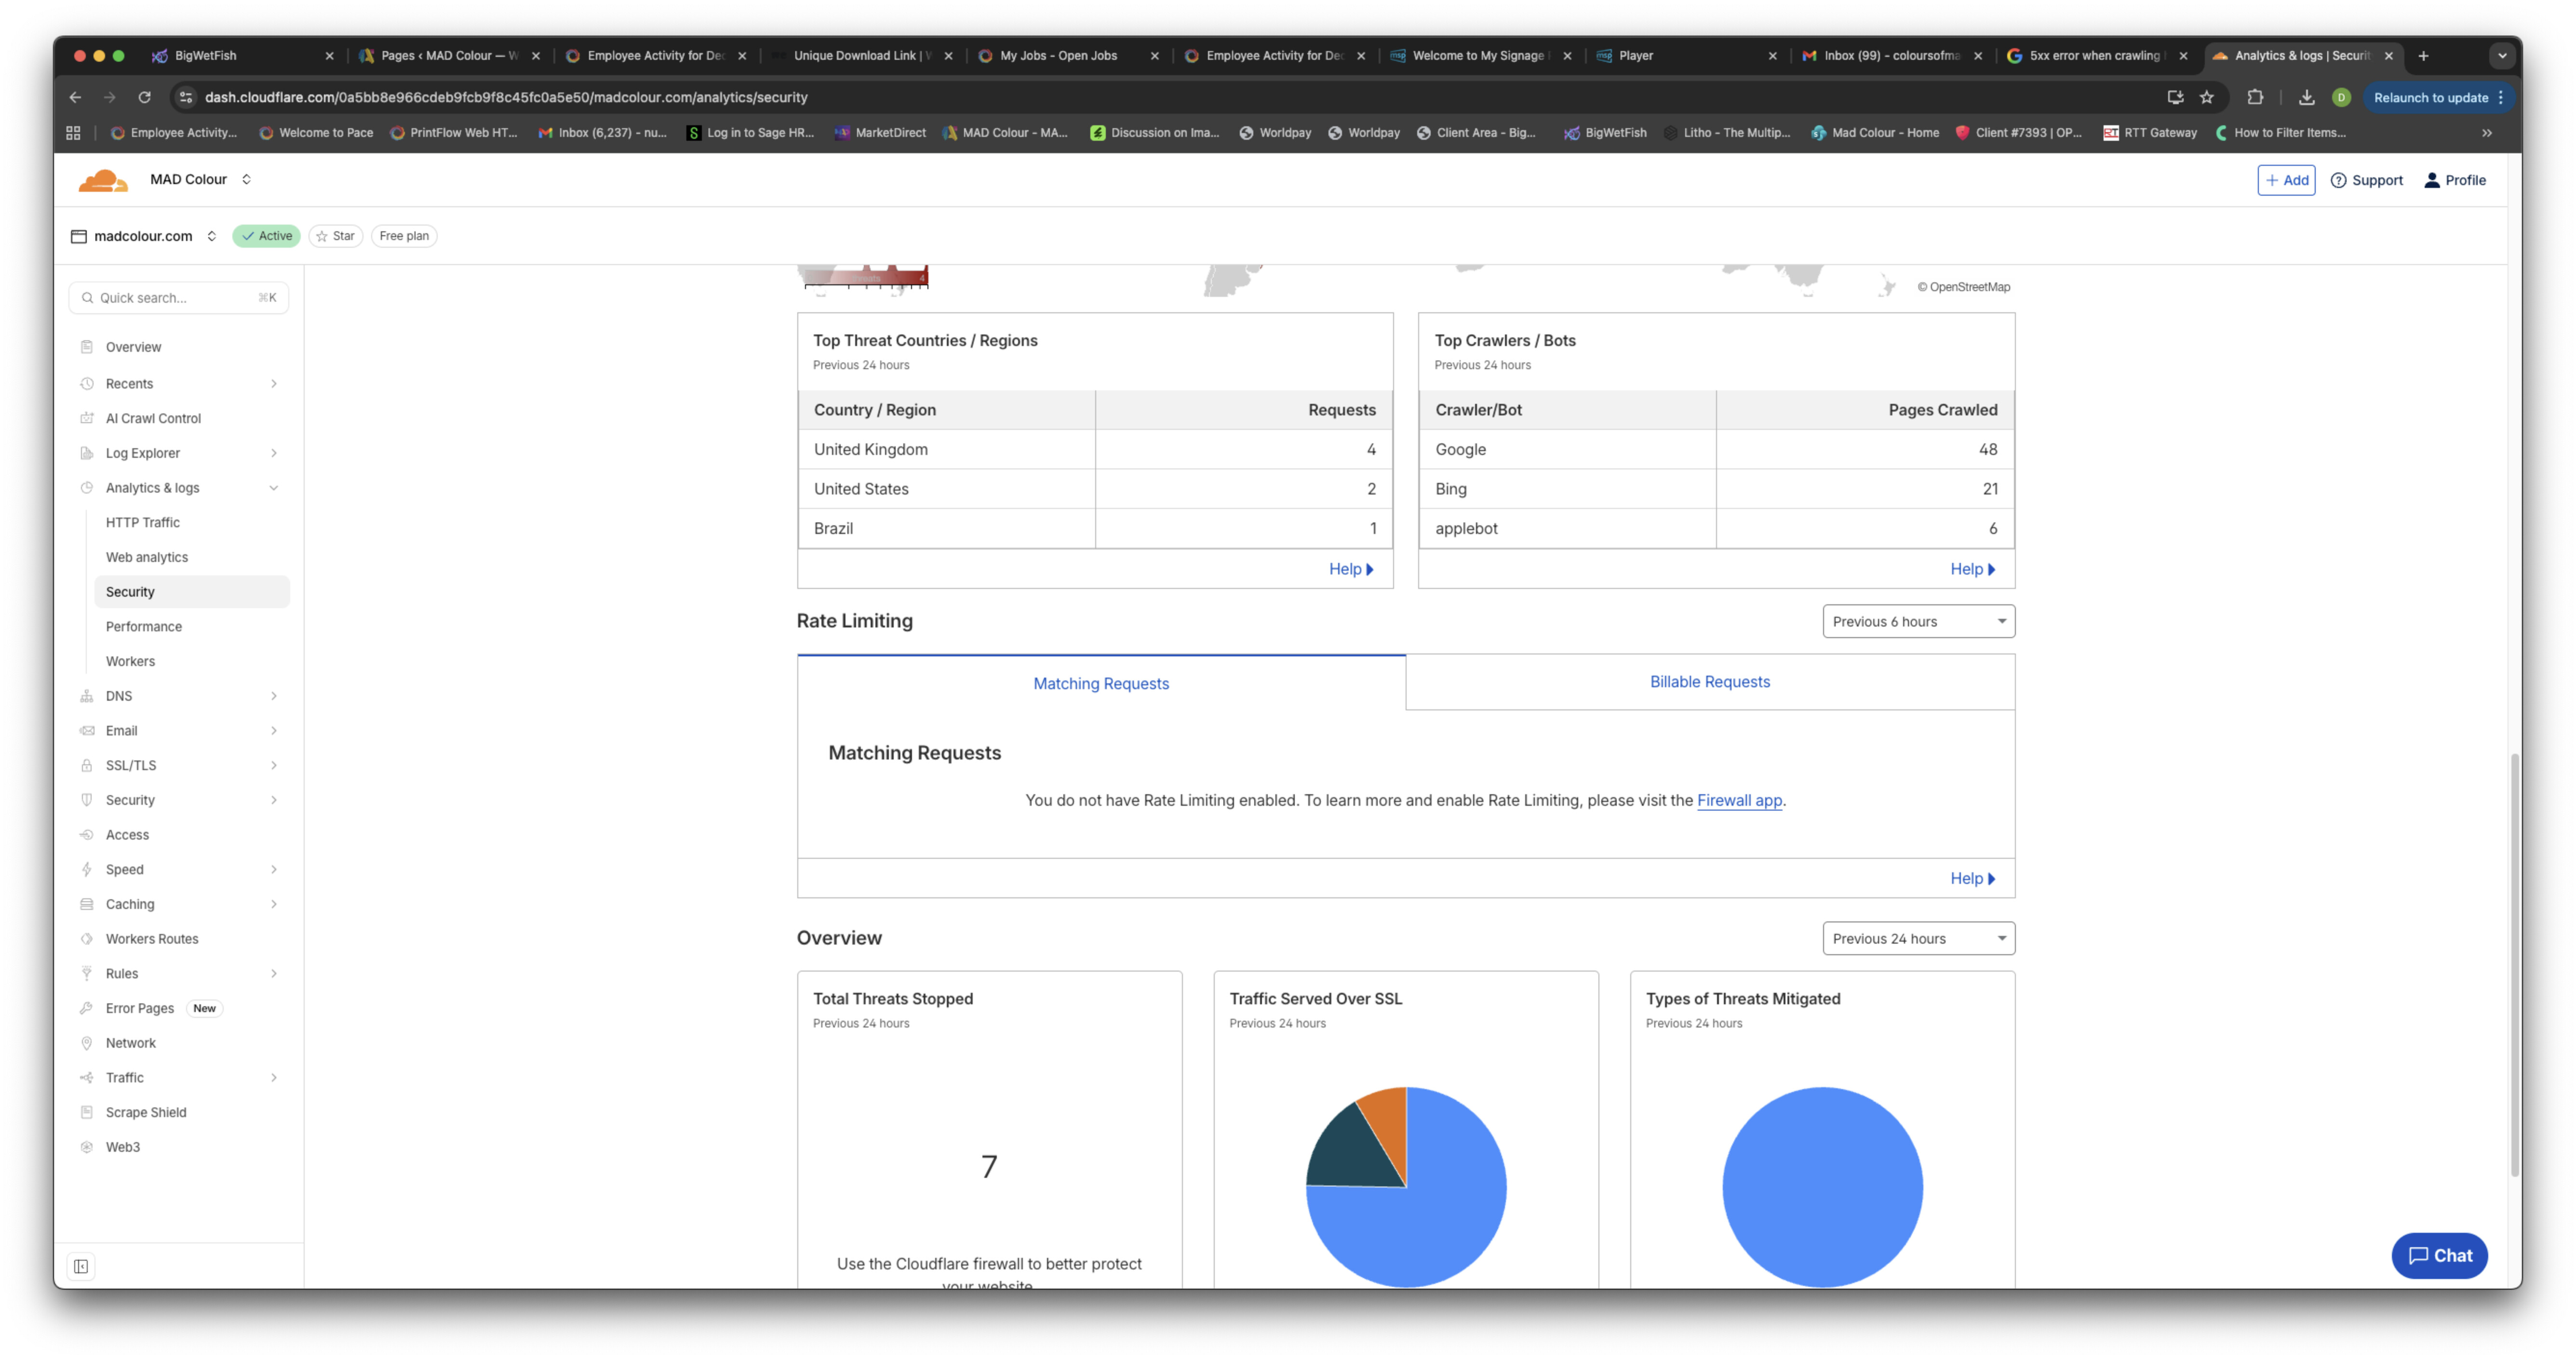Bookmark this page with star icon
Image resolution: width=2576 pixels, height=1360 pixels.
(2206, 97)
